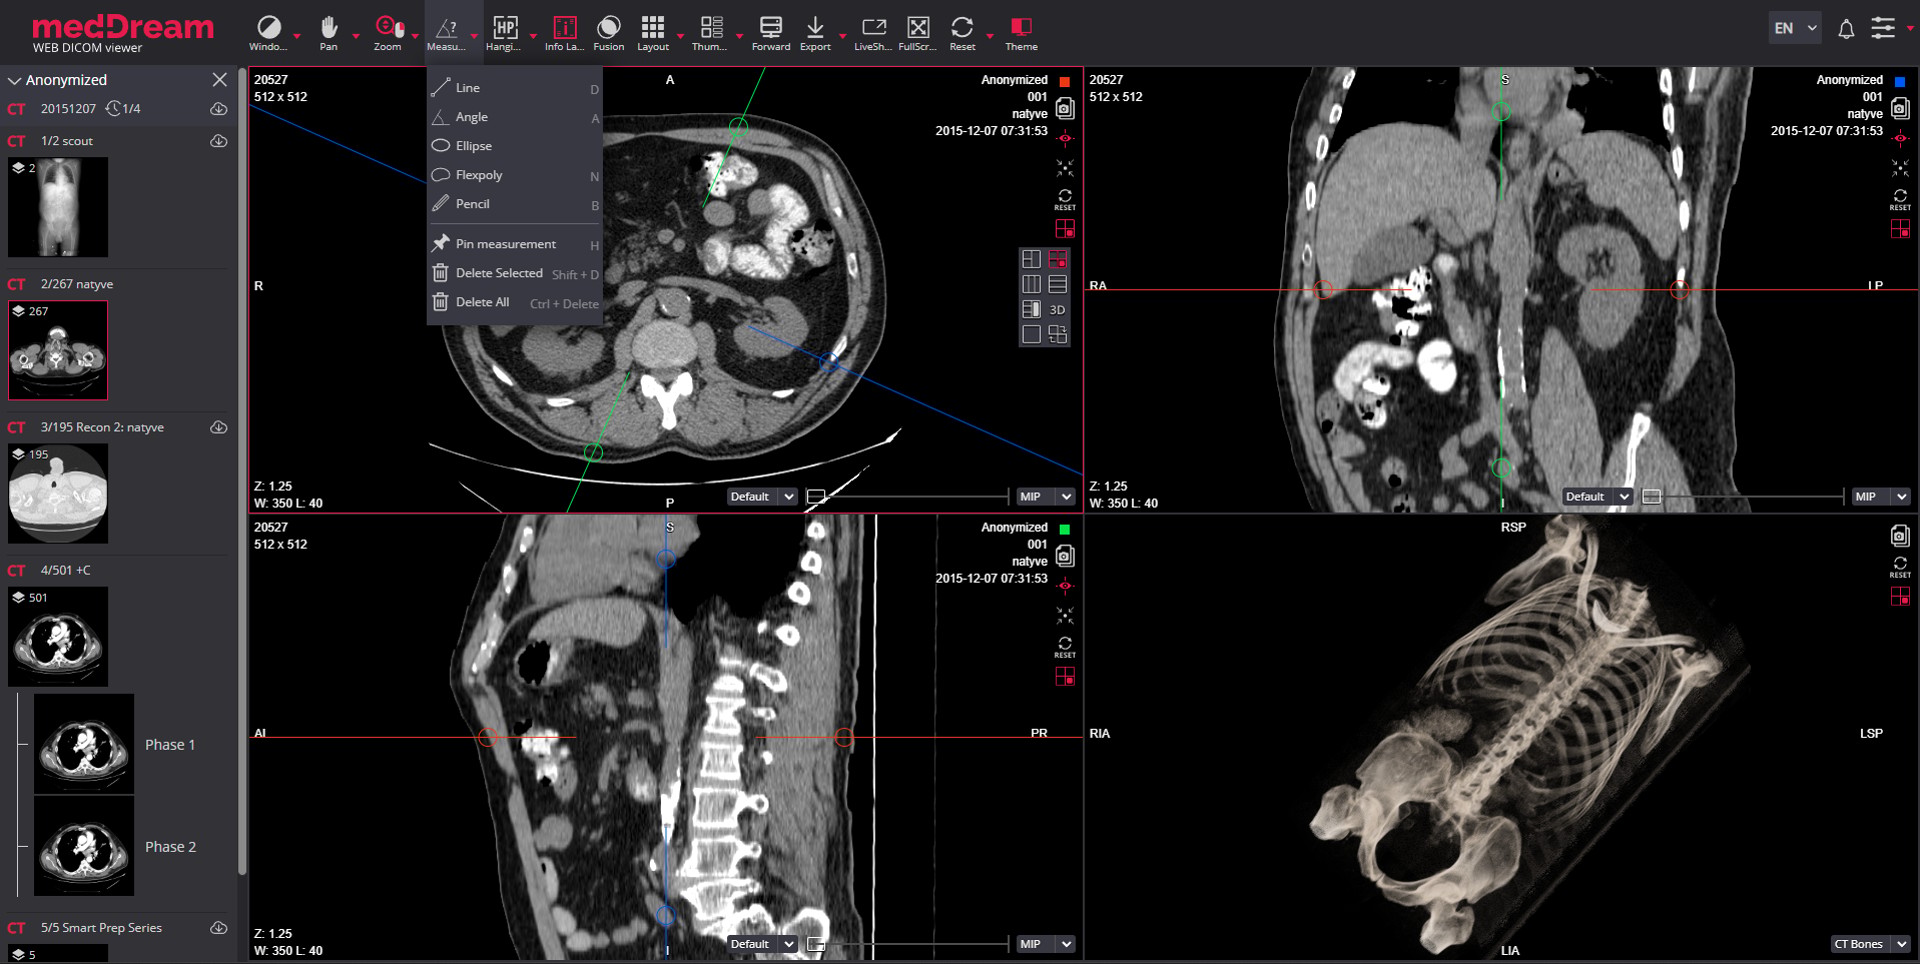Activate the Pan tool
The width and height of the screenshot is (1920, 964).
click(x=329, y=32)
